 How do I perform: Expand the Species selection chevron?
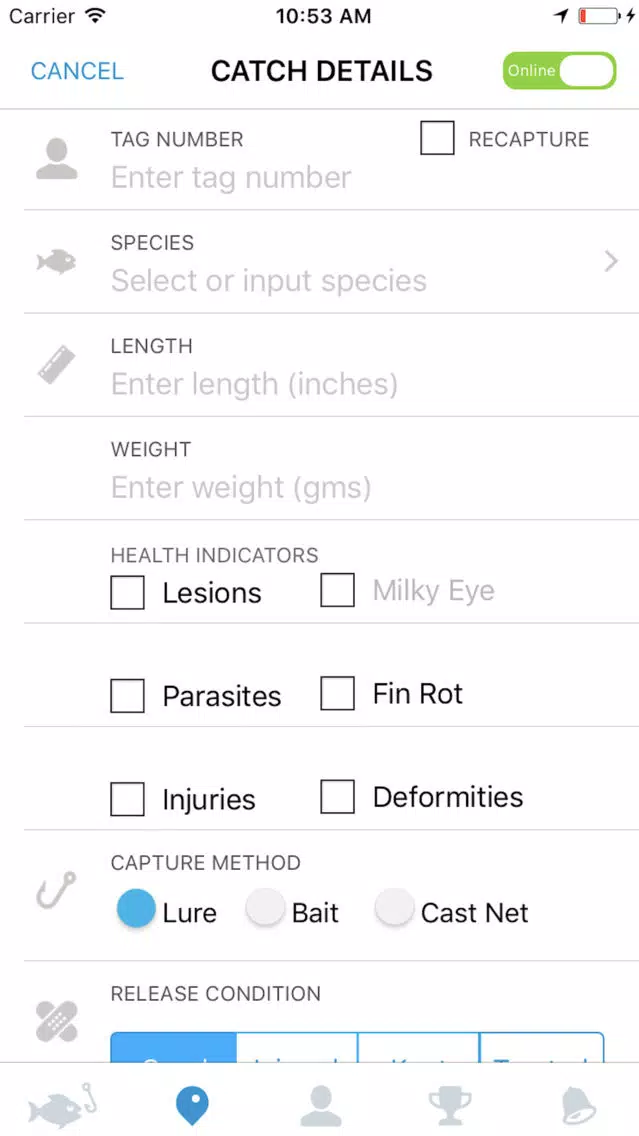611,261
